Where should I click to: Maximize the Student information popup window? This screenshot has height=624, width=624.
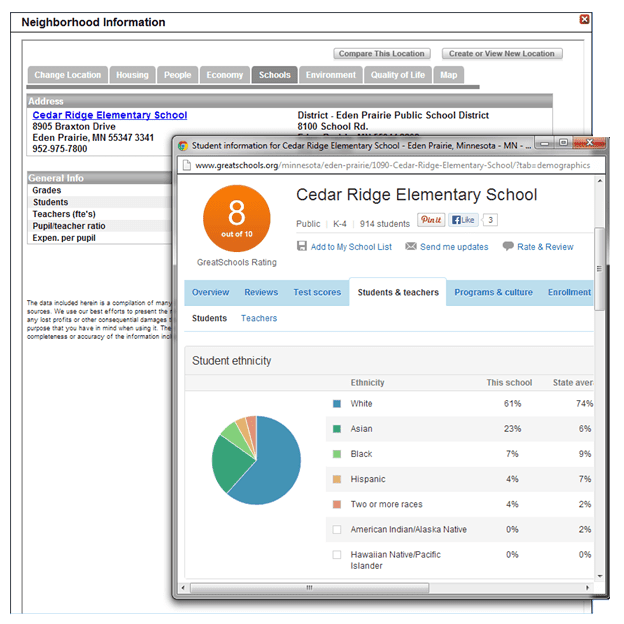563,143
